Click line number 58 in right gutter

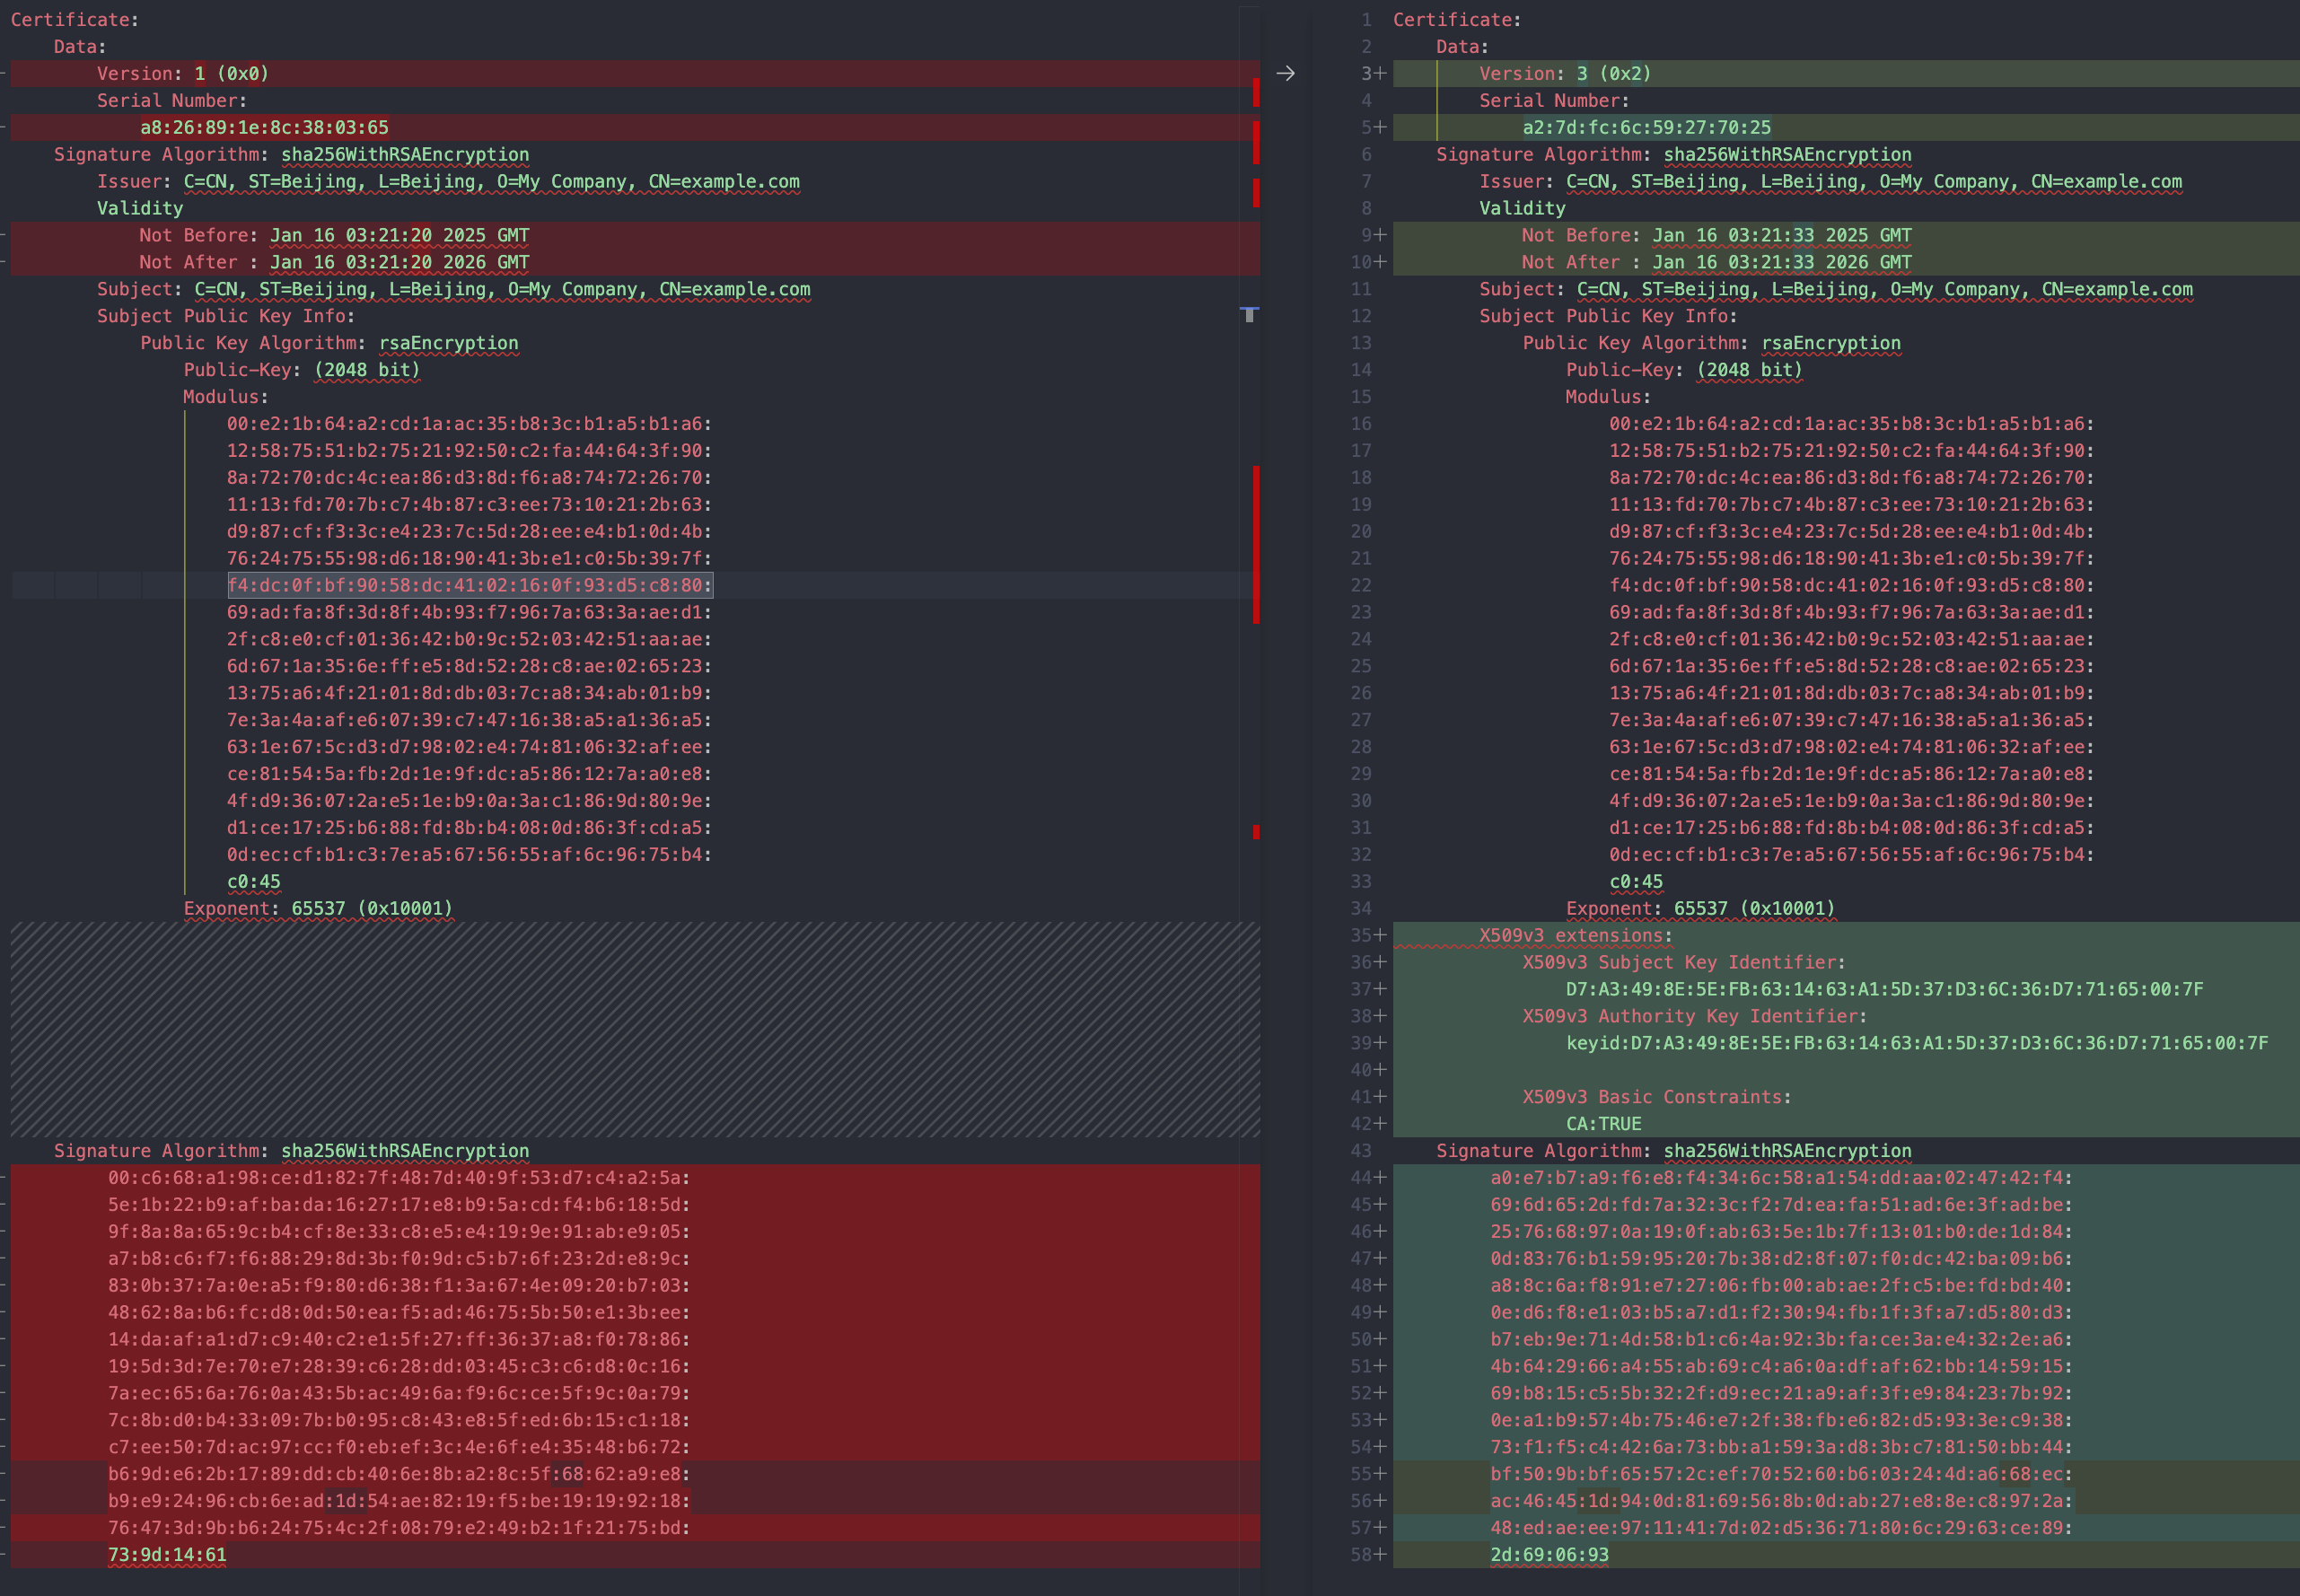pyautogui.click(x=1361, y=1556)
